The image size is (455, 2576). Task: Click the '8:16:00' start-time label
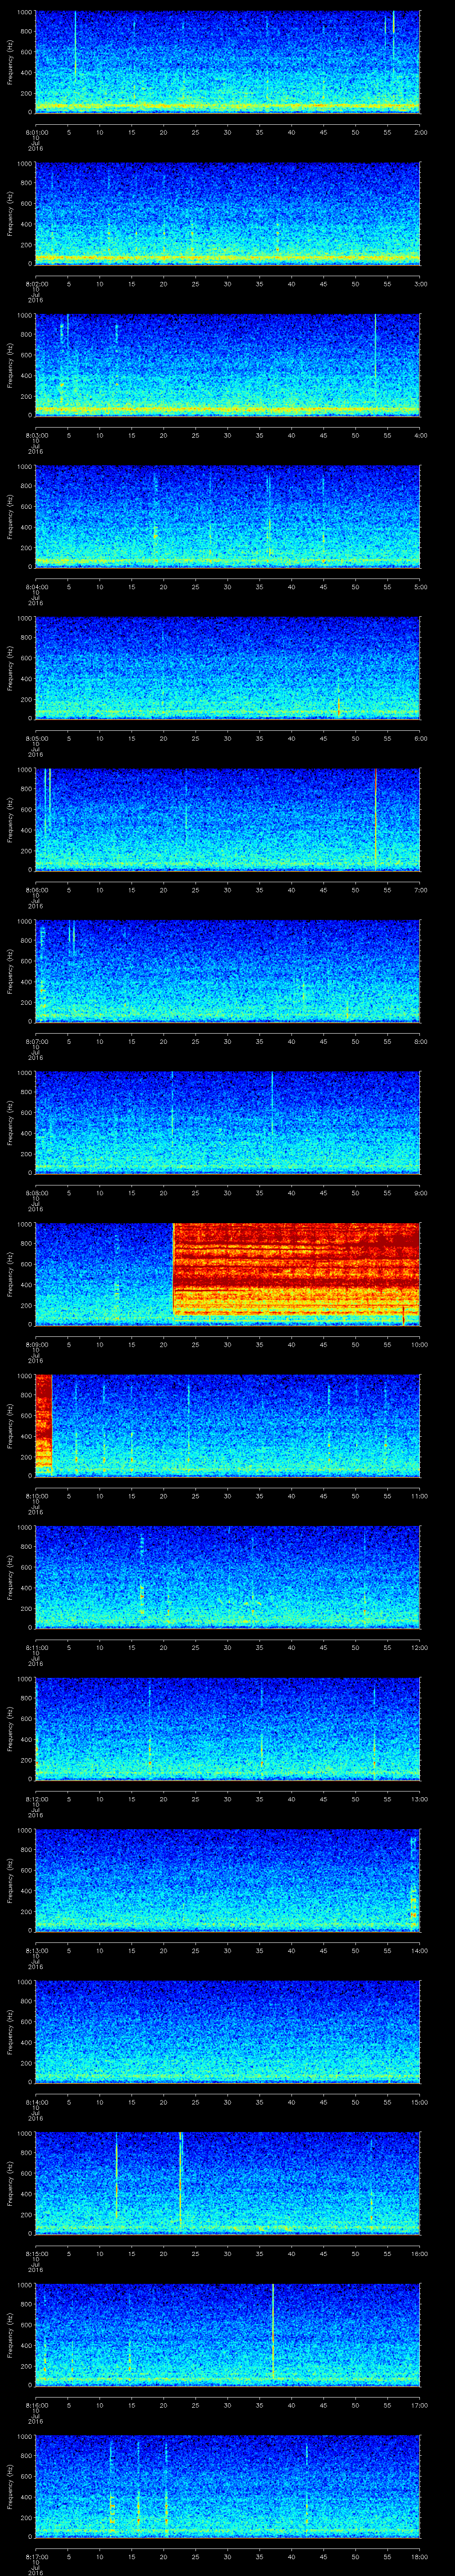(x=36, y=2404)
